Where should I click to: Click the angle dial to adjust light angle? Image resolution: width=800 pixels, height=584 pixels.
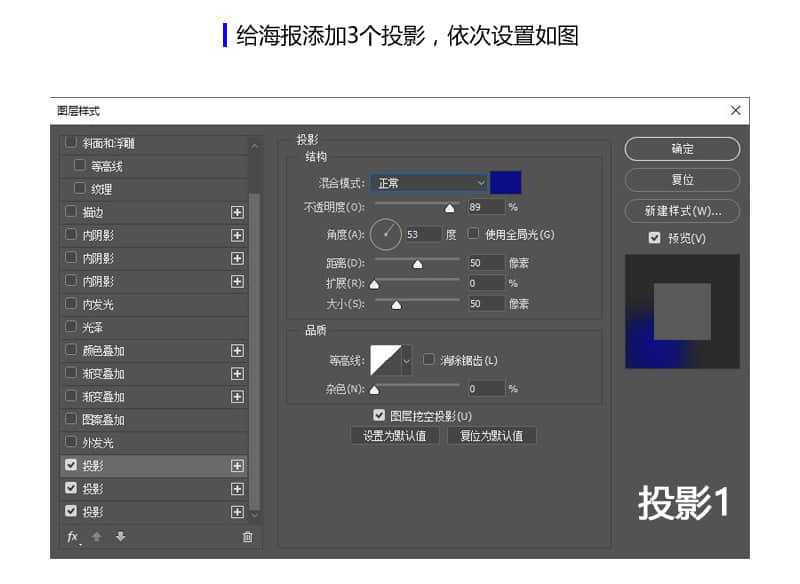(386, 235)
